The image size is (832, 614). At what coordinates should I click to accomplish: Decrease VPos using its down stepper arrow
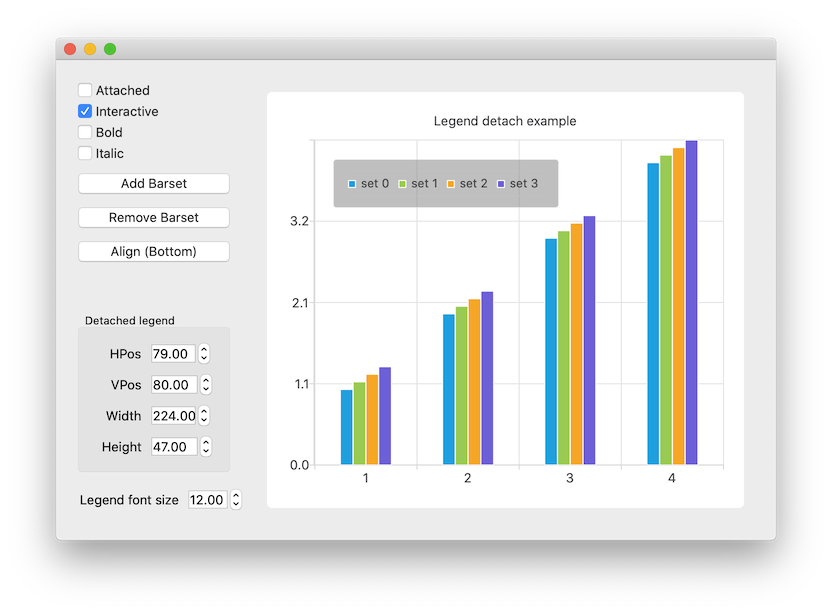(x=203, y=389)
